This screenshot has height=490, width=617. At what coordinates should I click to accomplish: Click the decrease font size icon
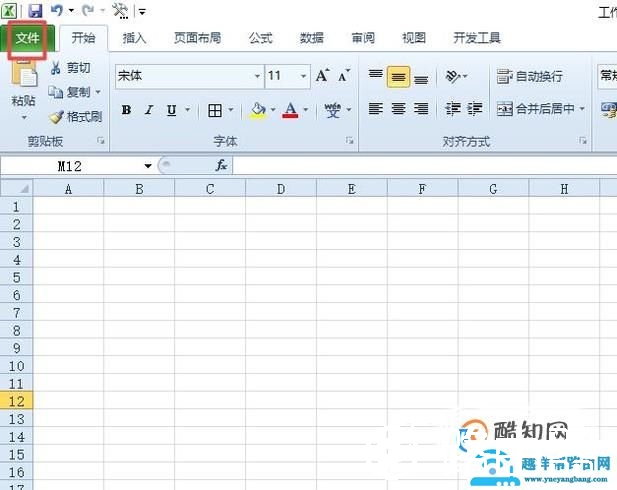(x=344, y=75)
